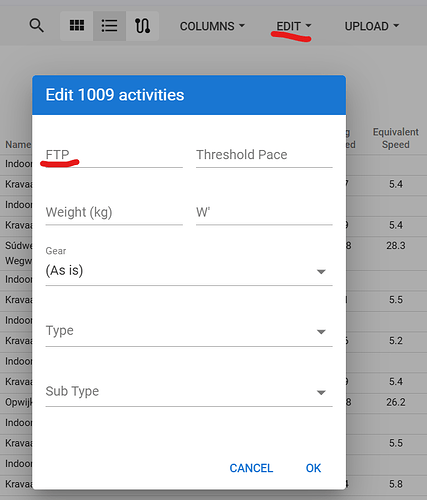Click the Name column header
The height and width of the screenshot is (500, 427).
coord(18,145)
